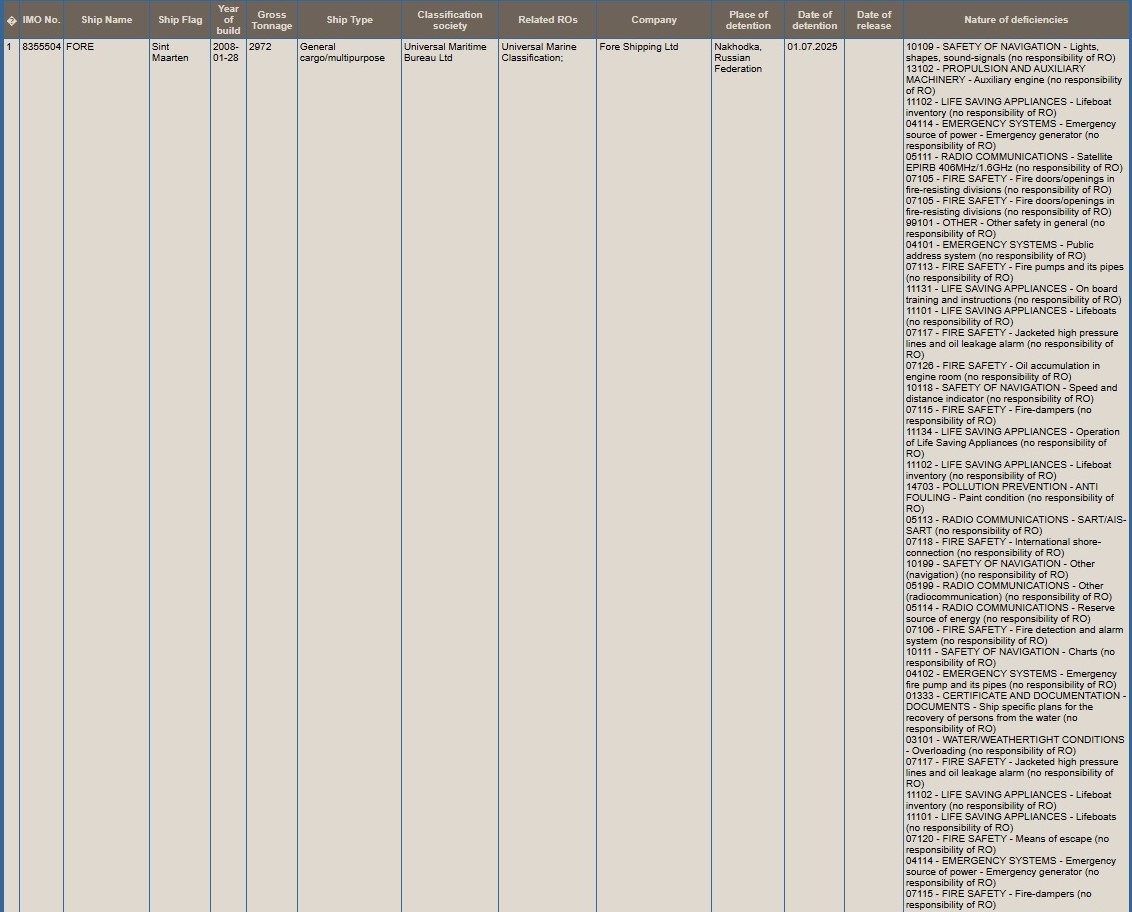Click the diamond symbol in the header row

[11, 20]
